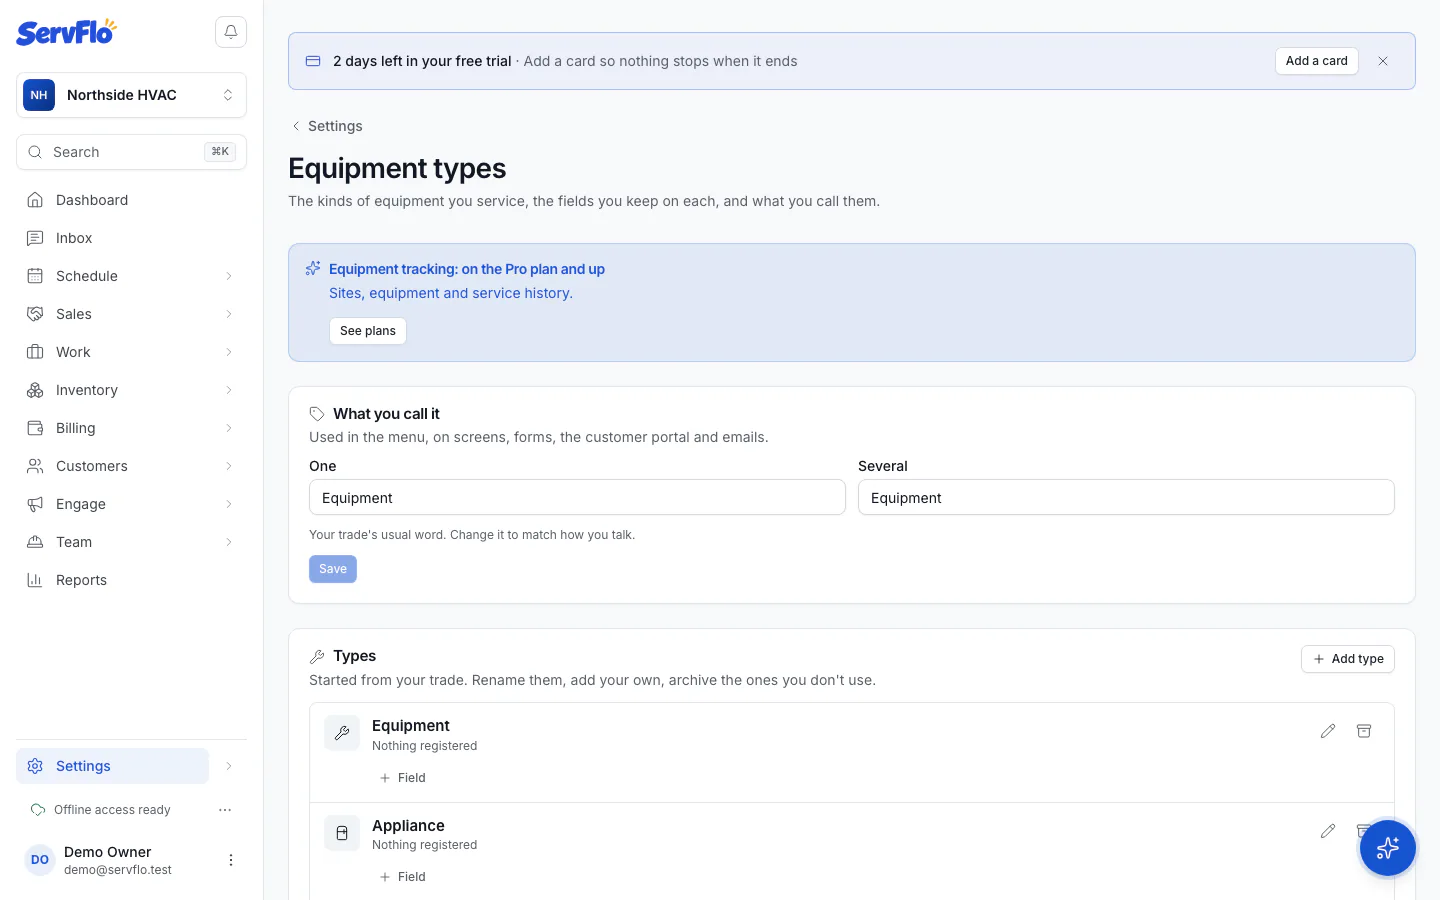Go back to Settings breadcrumb

tap(327, 126)
